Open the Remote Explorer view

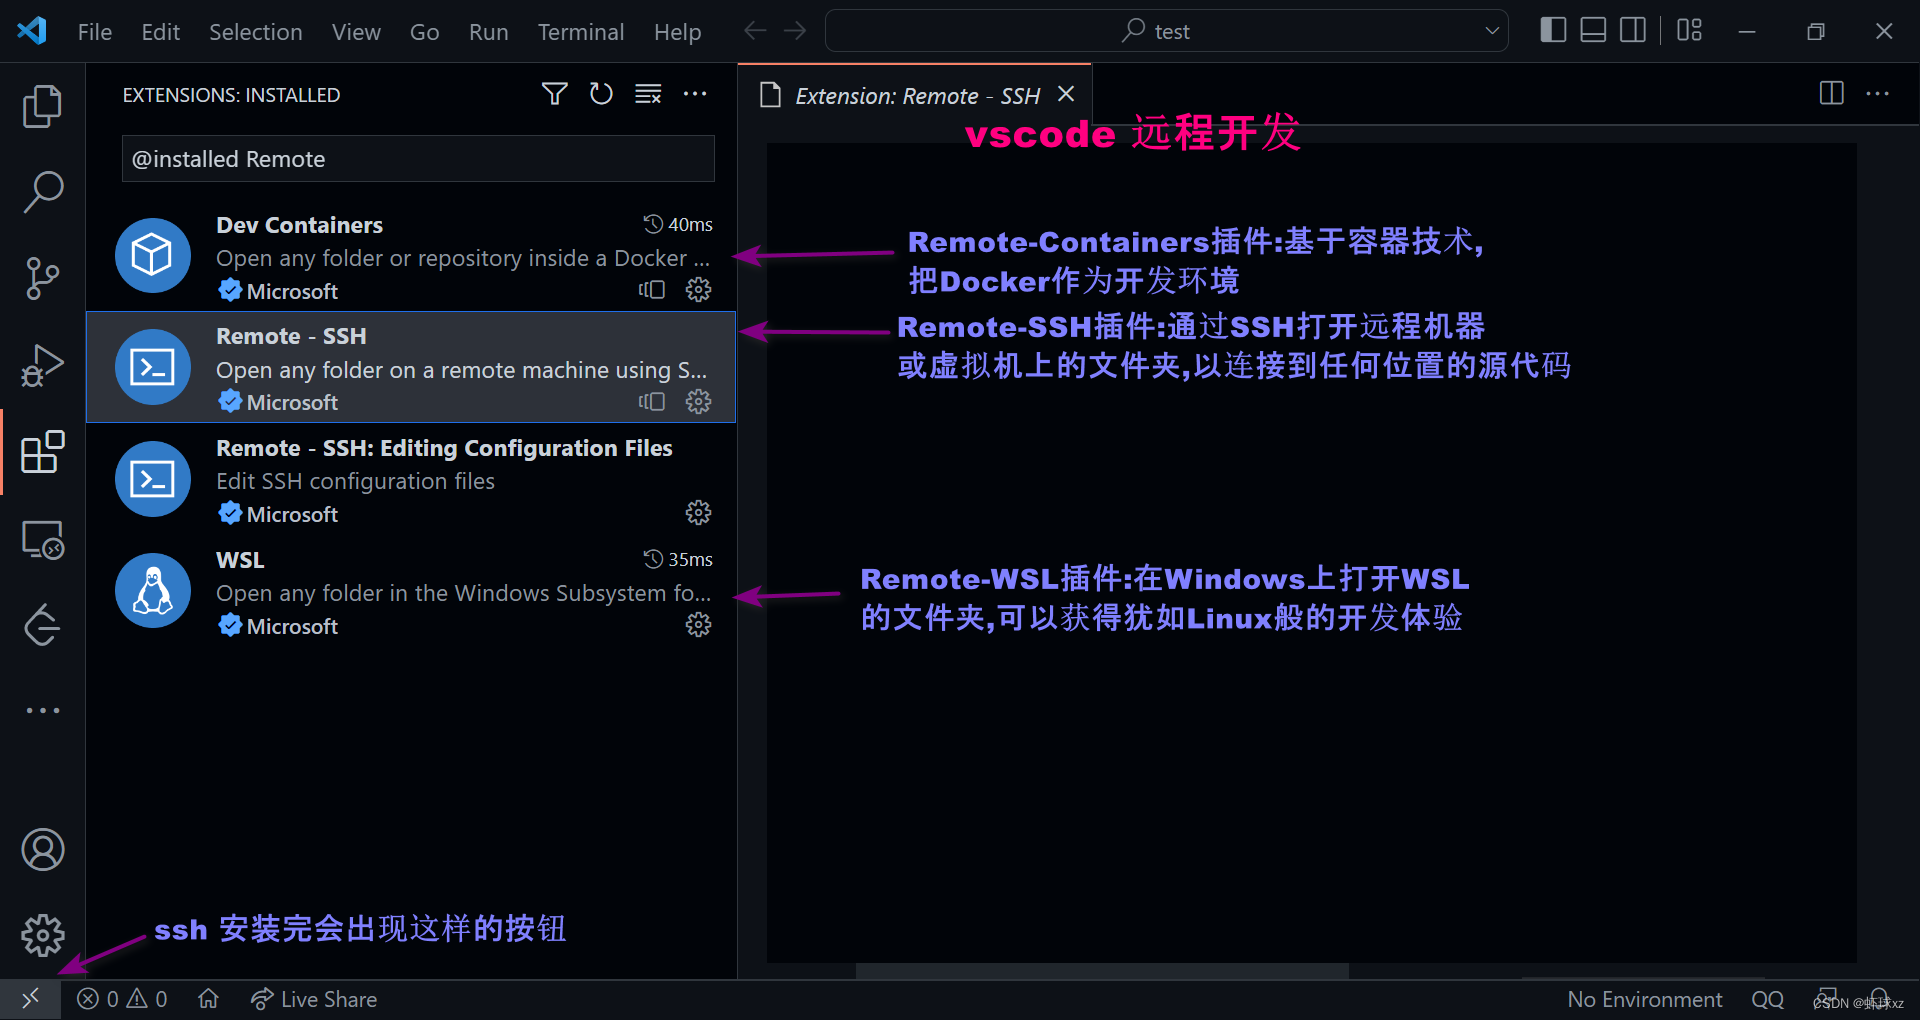[x=42, y=540]
